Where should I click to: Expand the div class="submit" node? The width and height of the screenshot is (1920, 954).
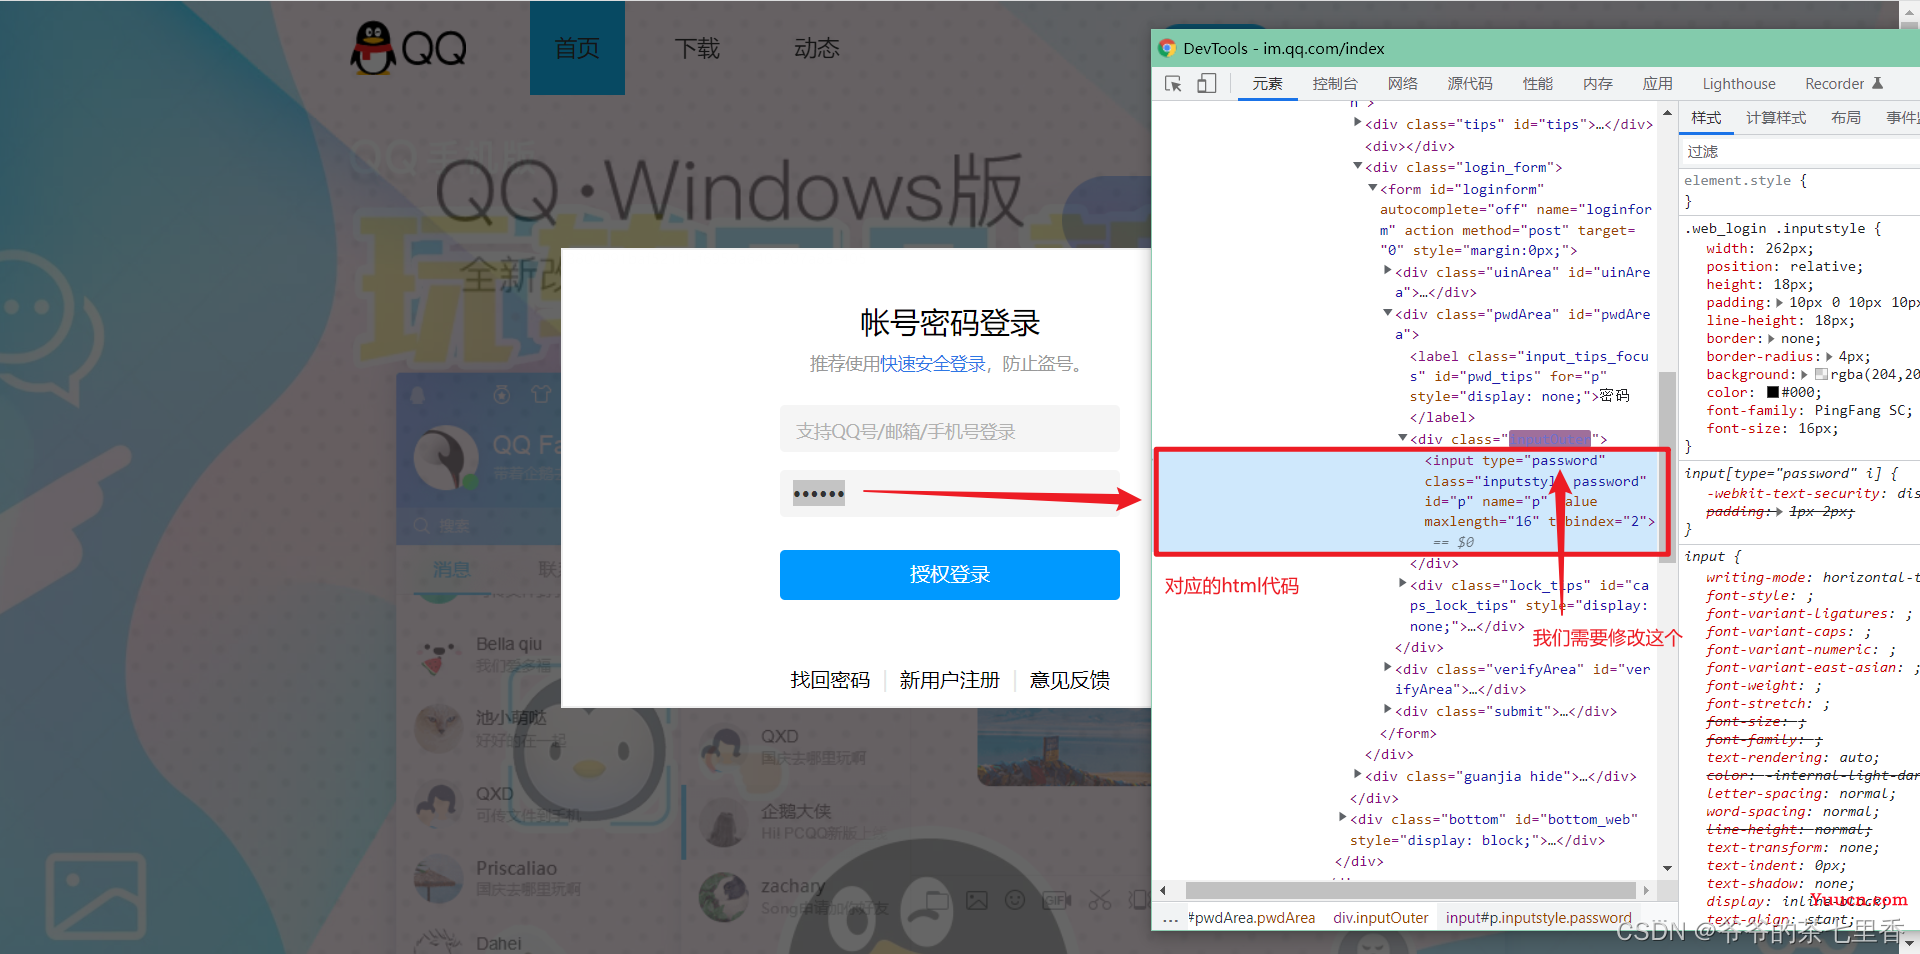(1387, 710)
